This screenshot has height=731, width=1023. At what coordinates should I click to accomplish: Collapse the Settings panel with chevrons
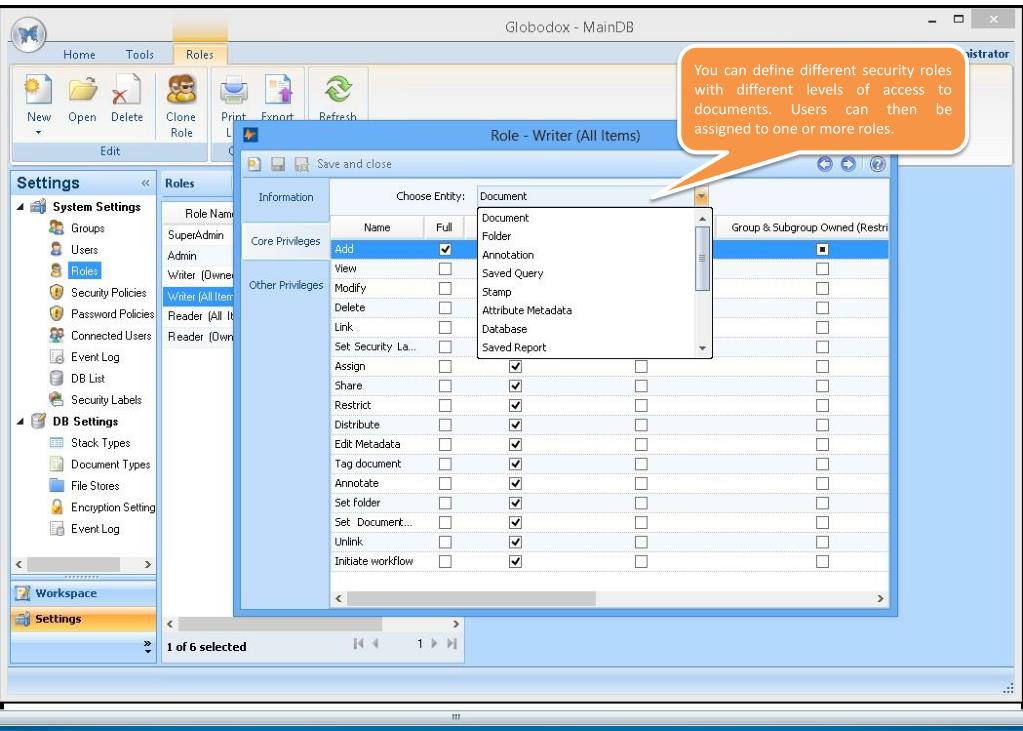[145, 183]
